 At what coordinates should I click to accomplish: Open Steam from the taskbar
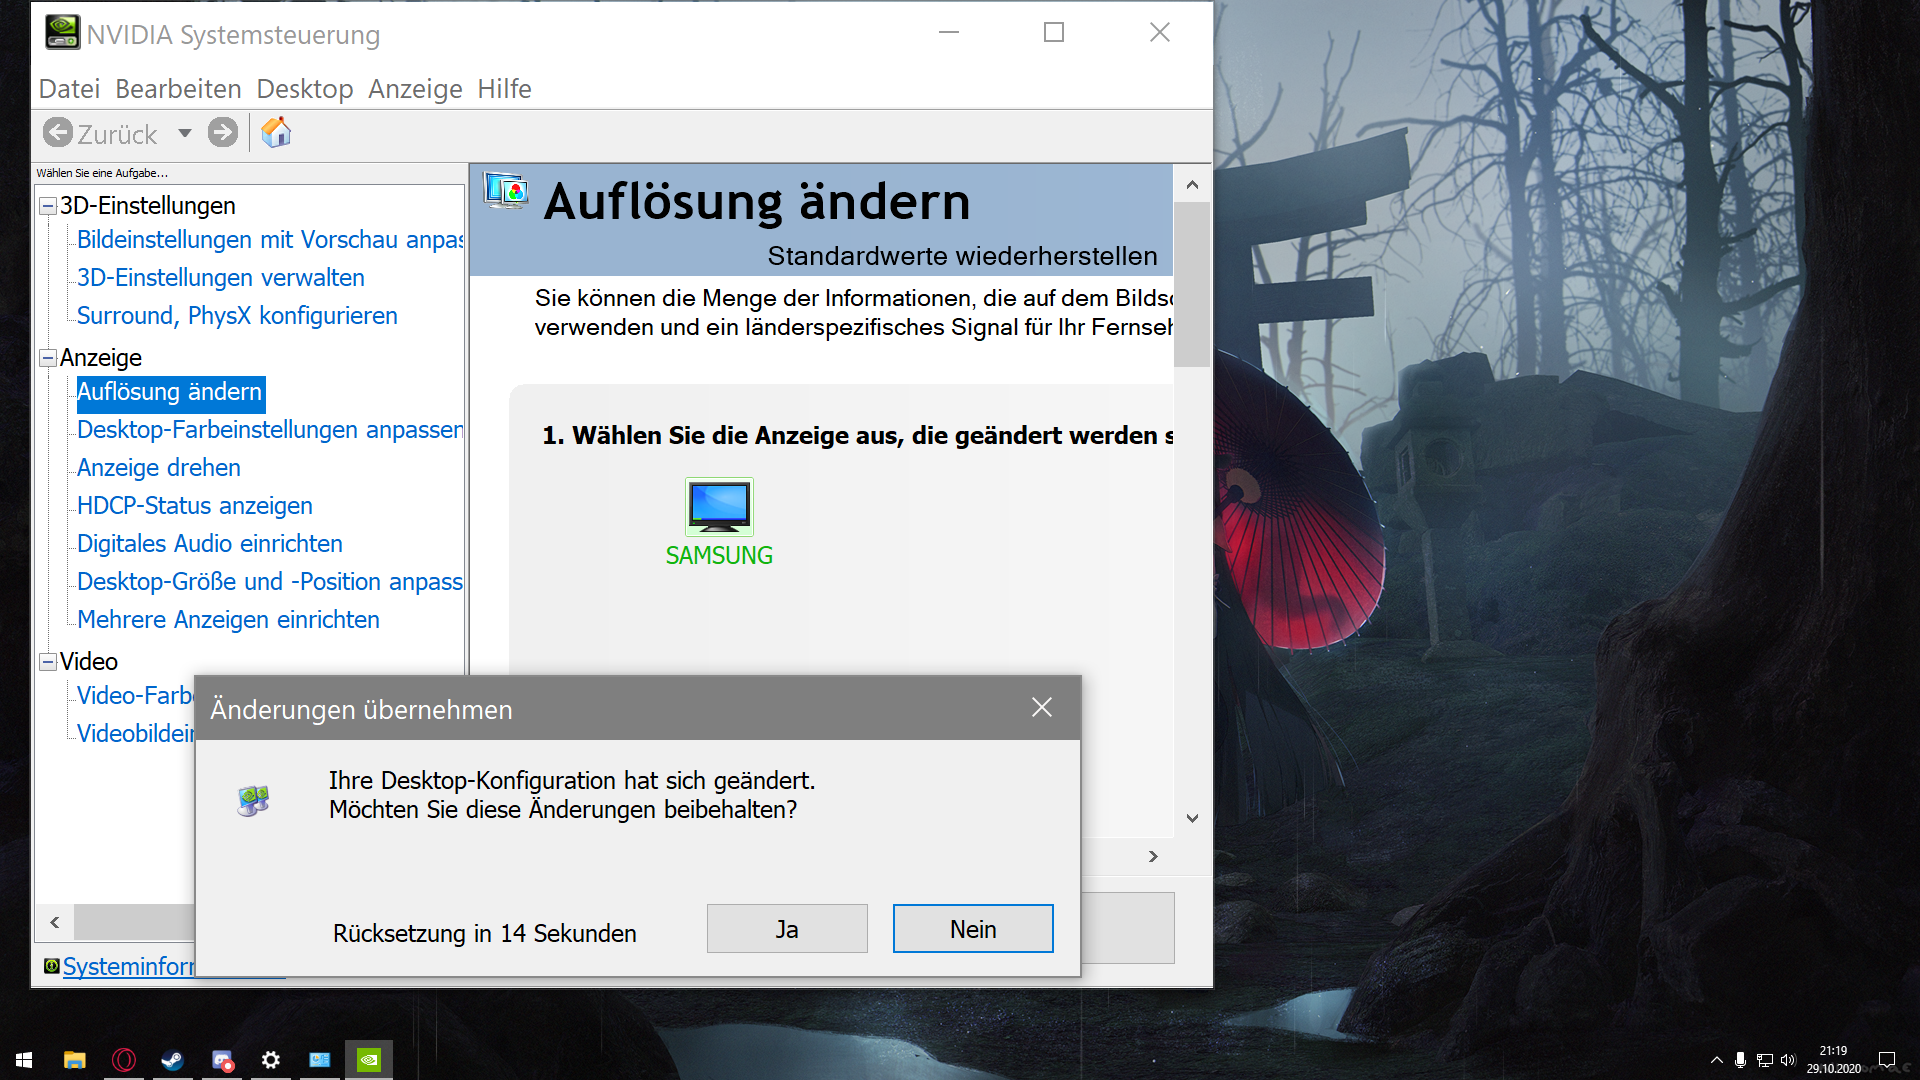click(172, 1060)
